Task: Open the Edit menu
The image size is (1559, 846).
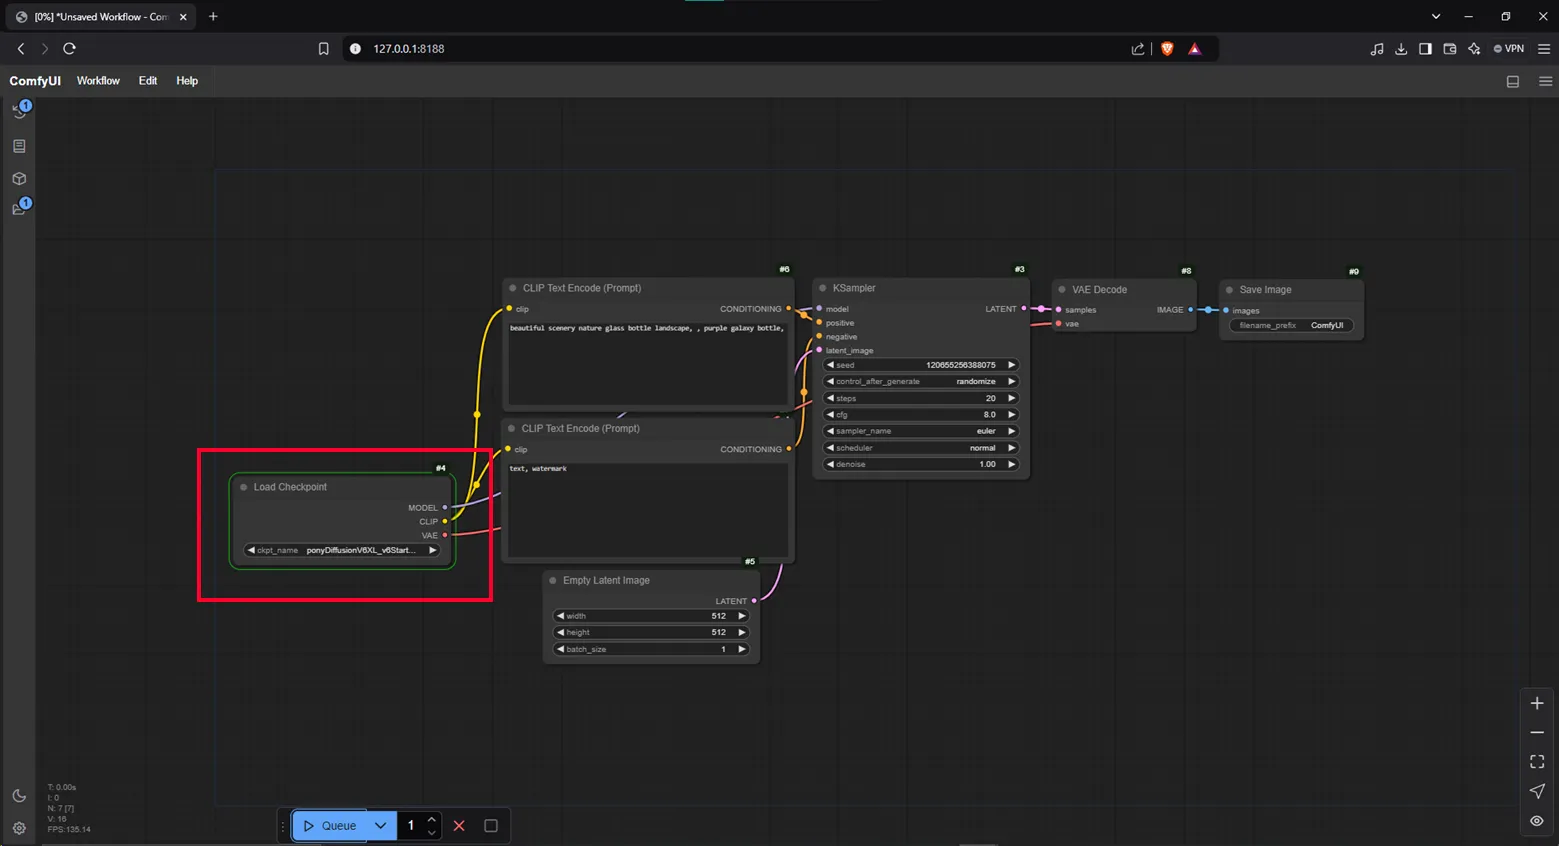Action: click(148, 81)
